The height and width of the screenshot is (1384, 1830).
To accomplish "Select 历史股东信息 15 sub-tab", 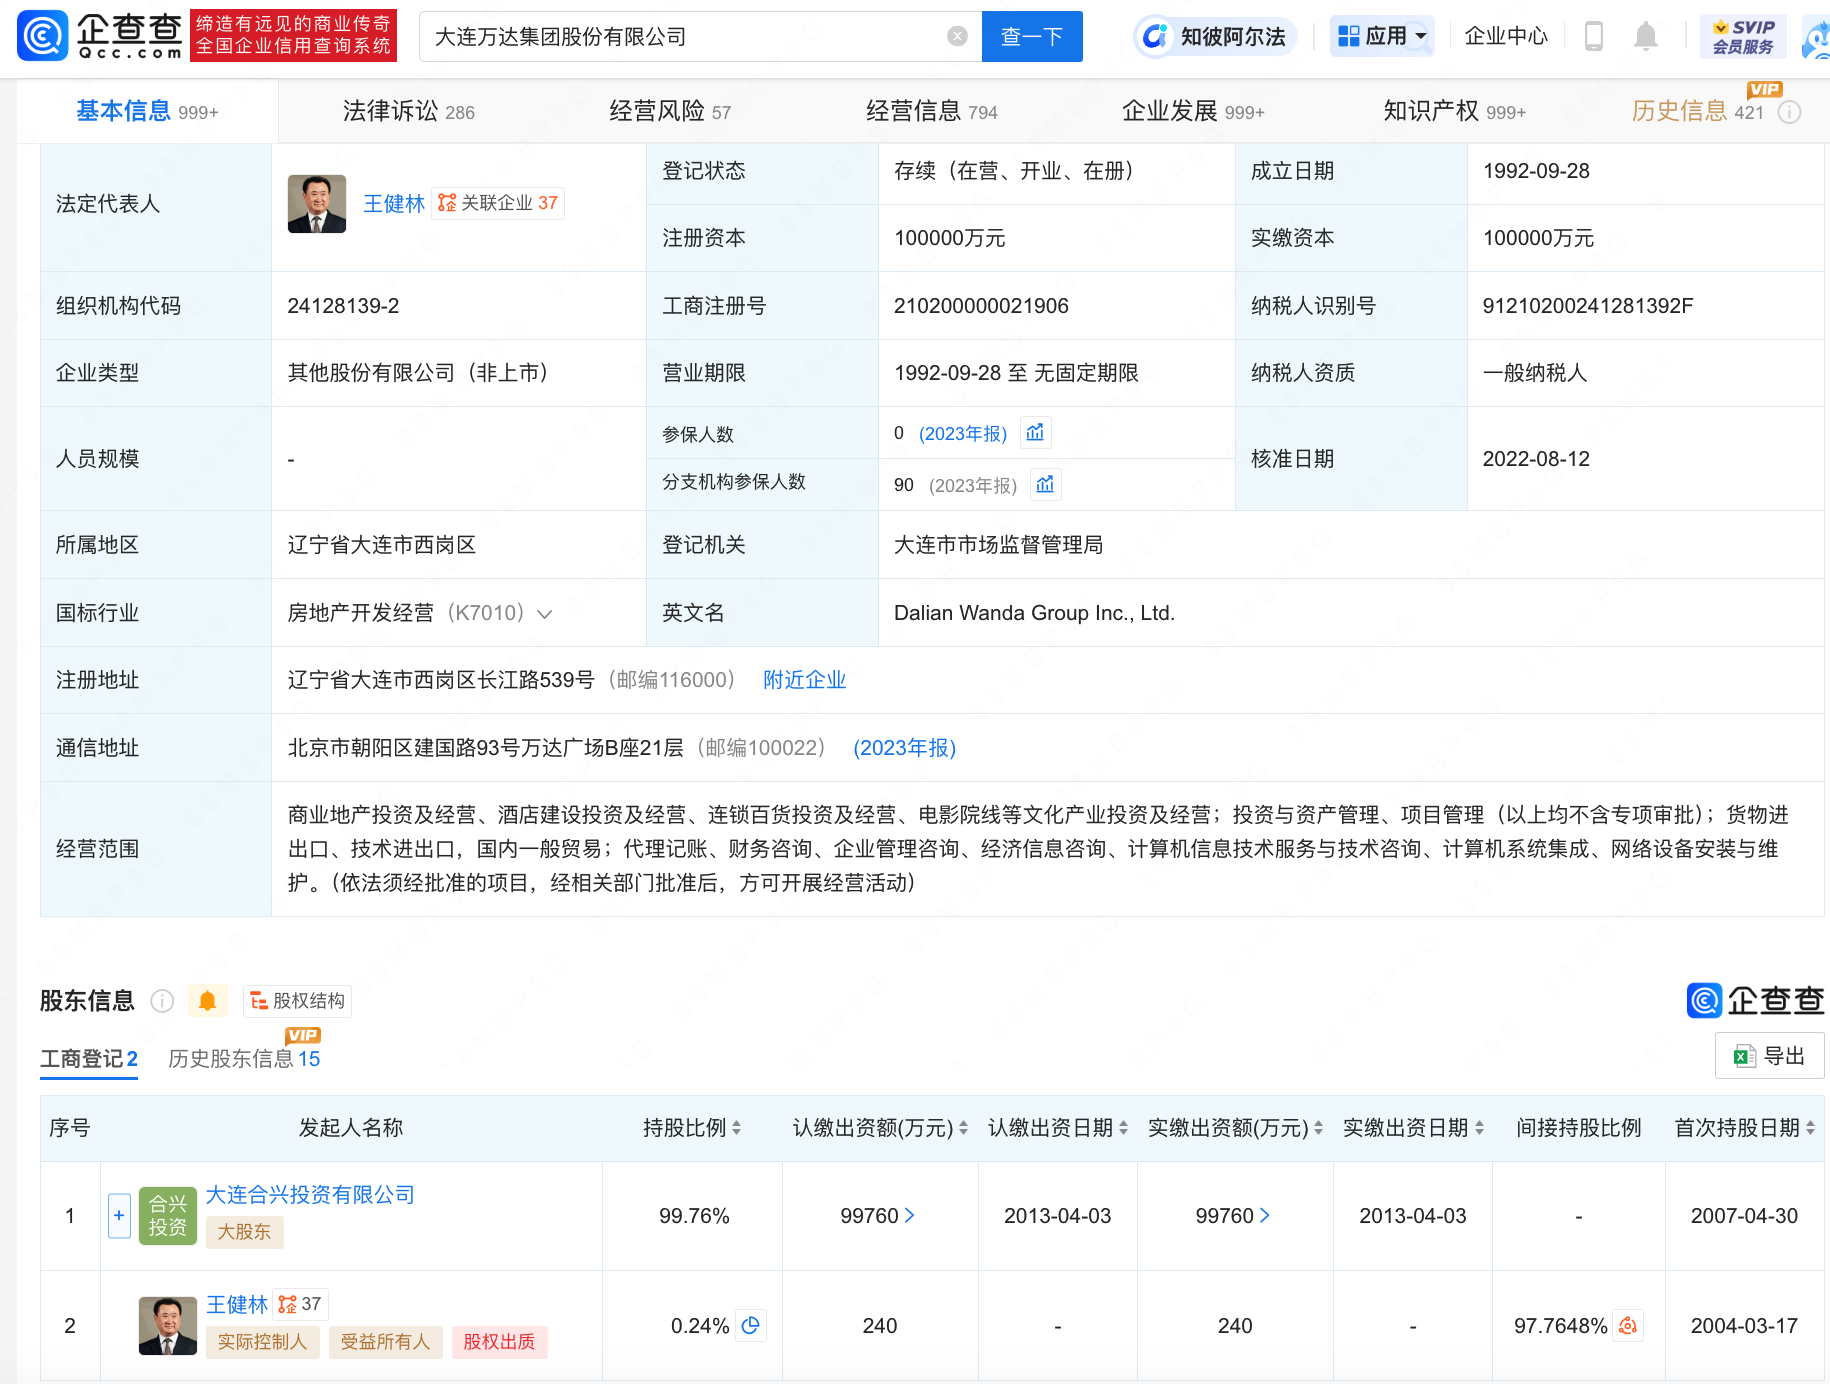I will pyautogui.click(x=244, y=1059).
